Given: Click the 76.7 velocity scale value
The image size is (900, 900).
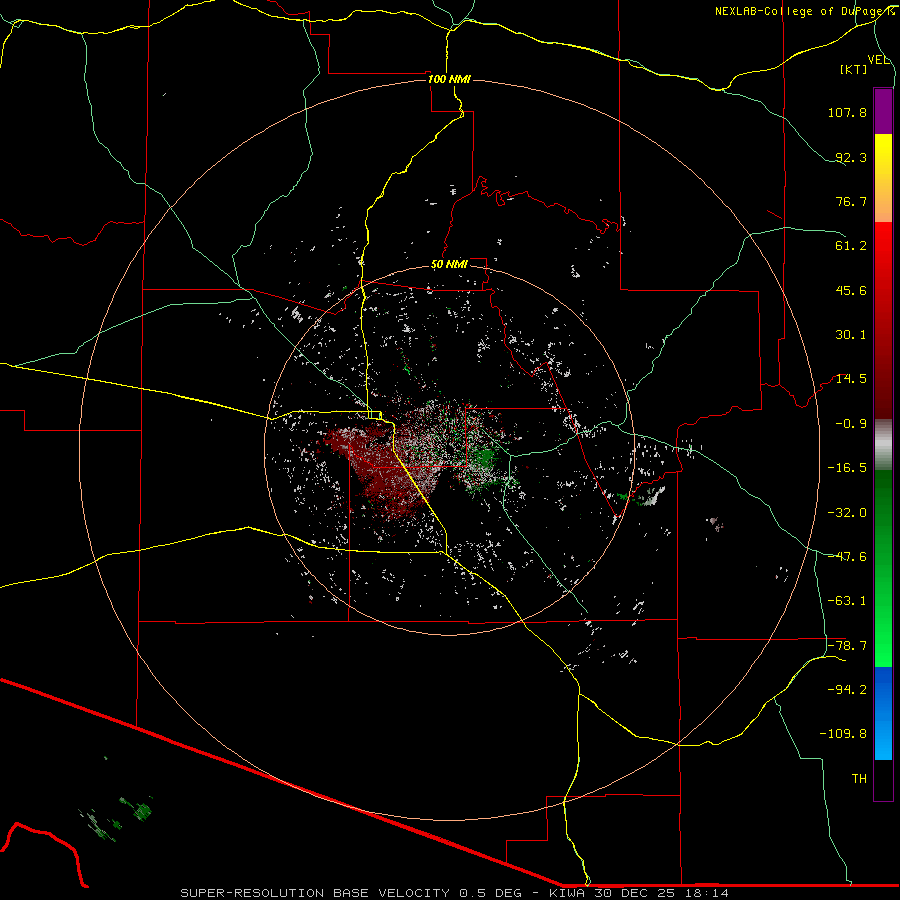Looking at the screenshot, I should tap(851, 201).
